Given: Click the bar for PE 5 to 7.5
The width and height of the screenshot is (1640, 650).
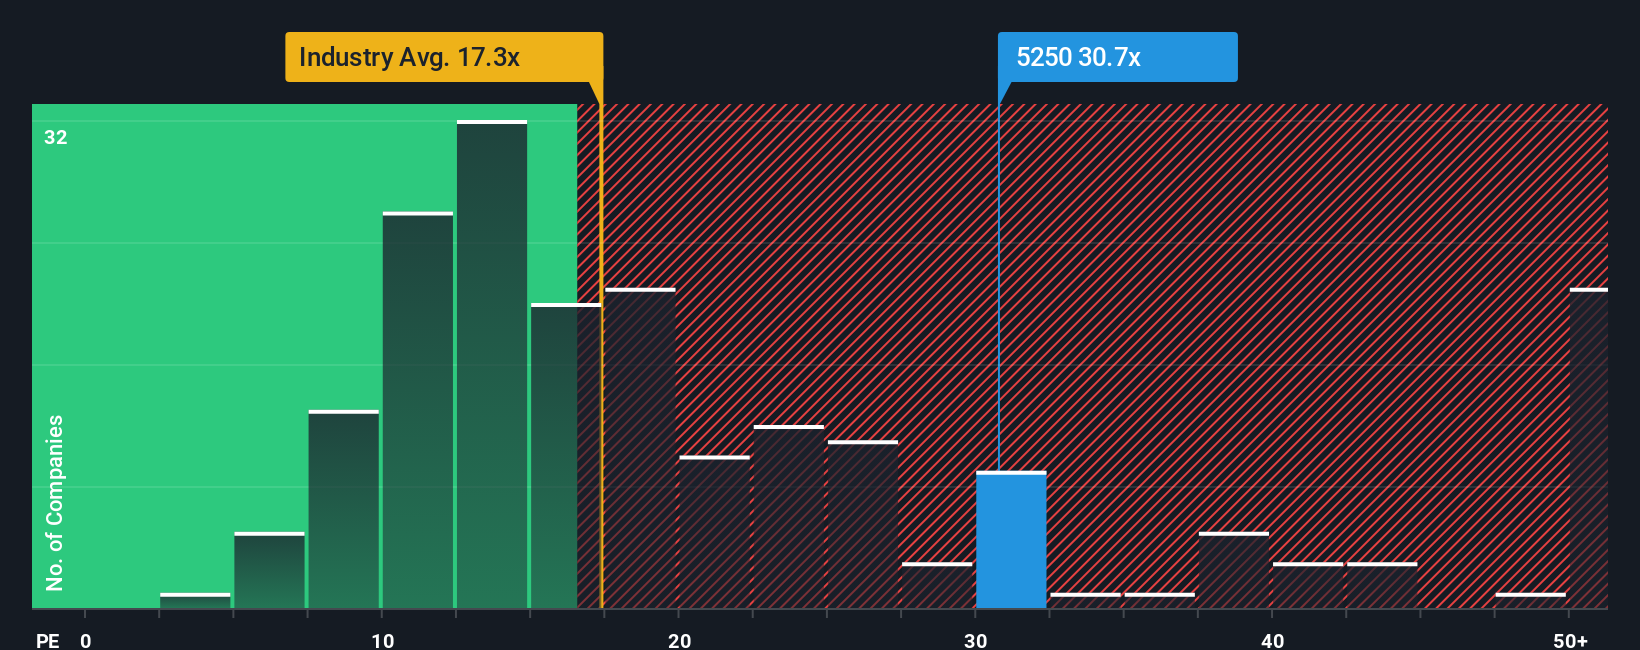Looking at the screenshot, I should 270,570.
